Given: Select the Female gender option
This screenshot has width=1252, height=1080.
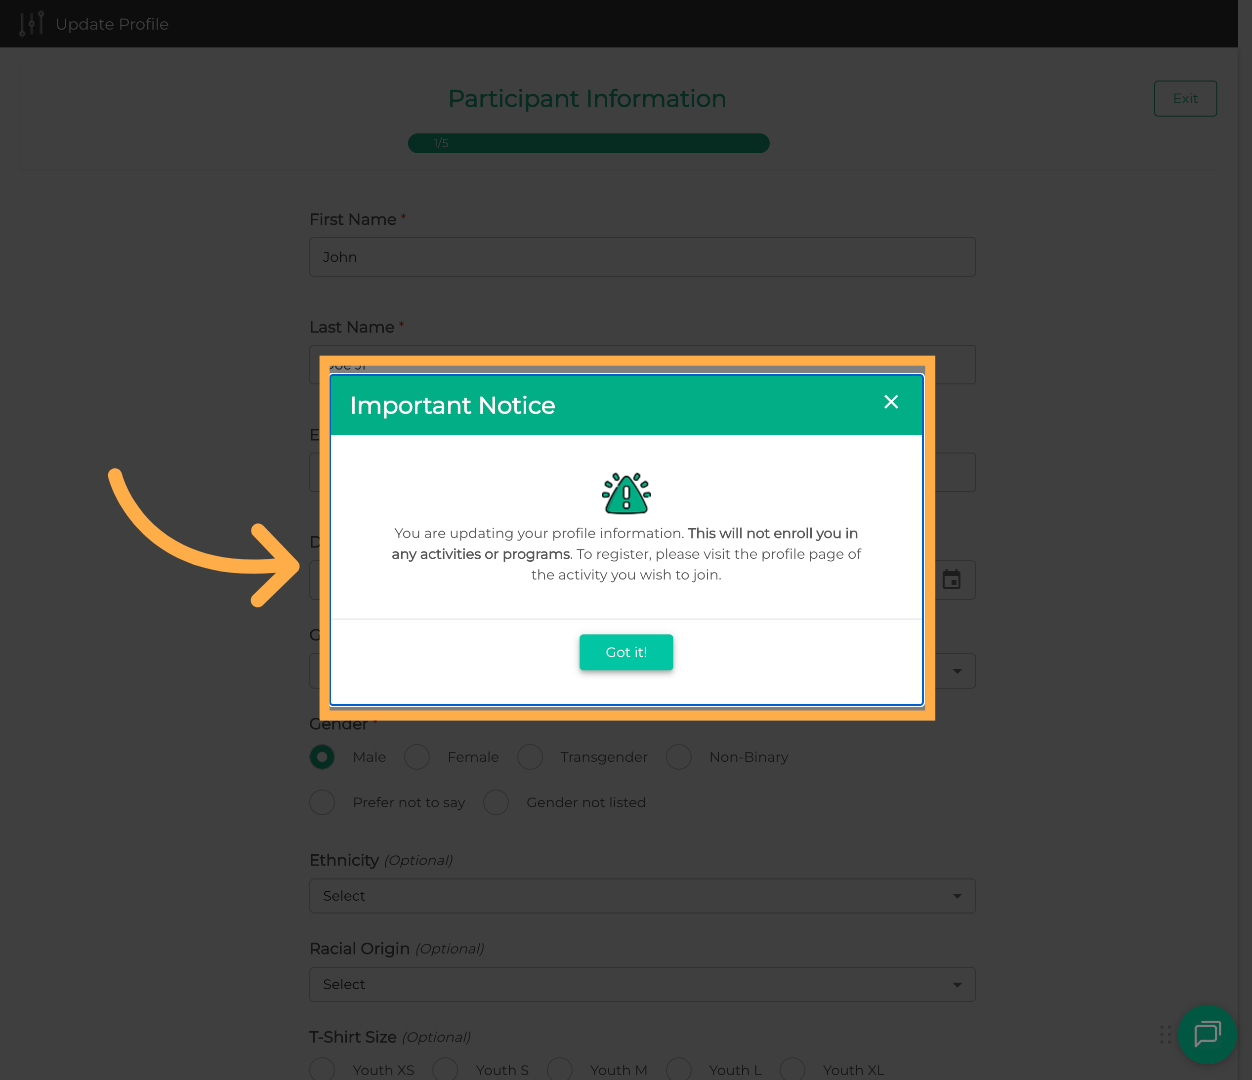Looking at the screenshot, I should 417,757.
